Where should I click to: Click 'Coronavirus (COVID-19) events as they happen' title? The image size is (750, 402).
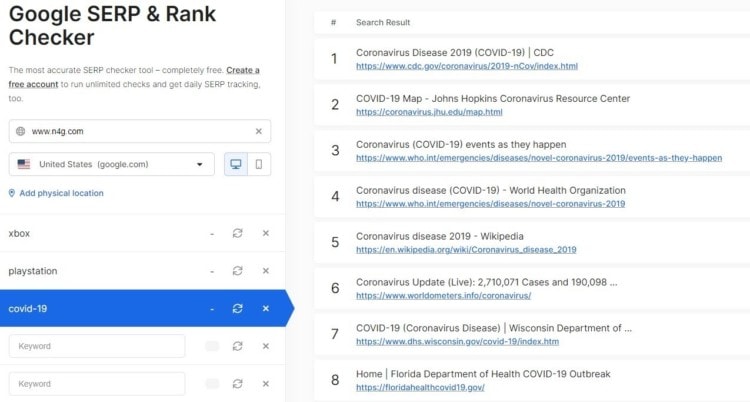461,145
